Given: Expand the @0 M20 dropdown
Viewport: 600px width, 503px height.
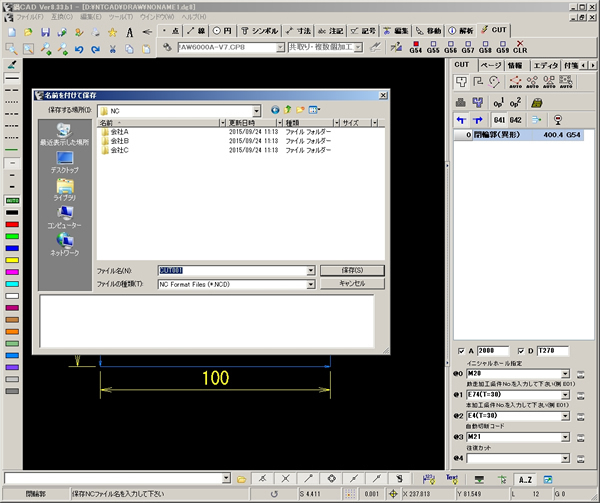Looking at the screenshot, I should pos(565,374).
